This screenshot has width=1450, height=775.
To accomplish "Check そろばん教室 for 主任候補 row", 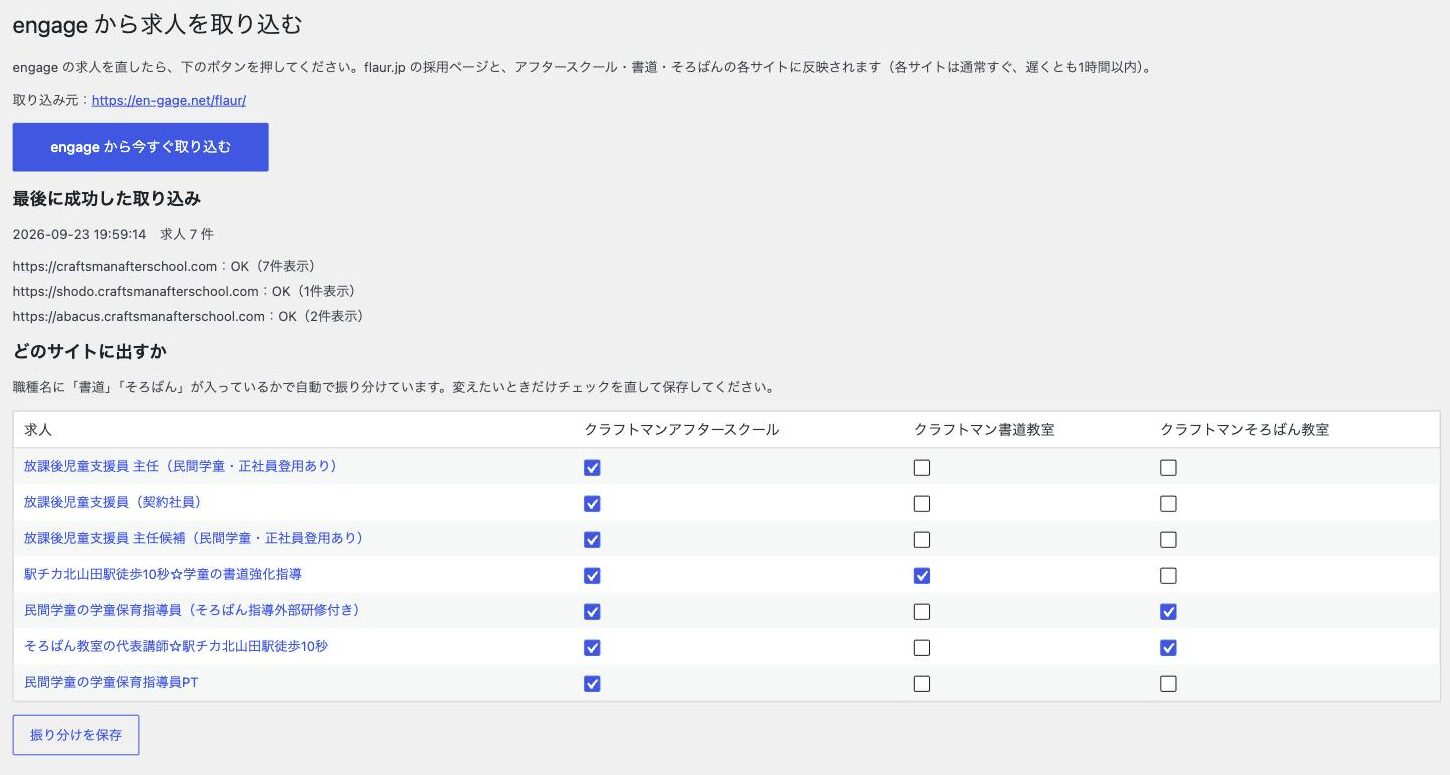I will tap(1168, 540).
